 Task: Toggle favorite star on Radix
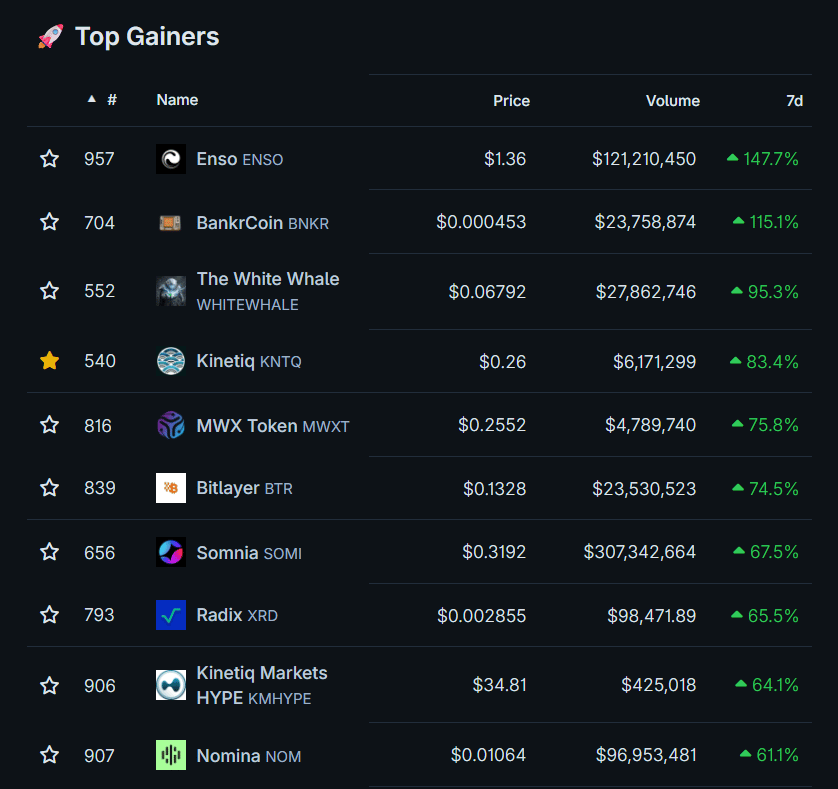tap(50, 615)
